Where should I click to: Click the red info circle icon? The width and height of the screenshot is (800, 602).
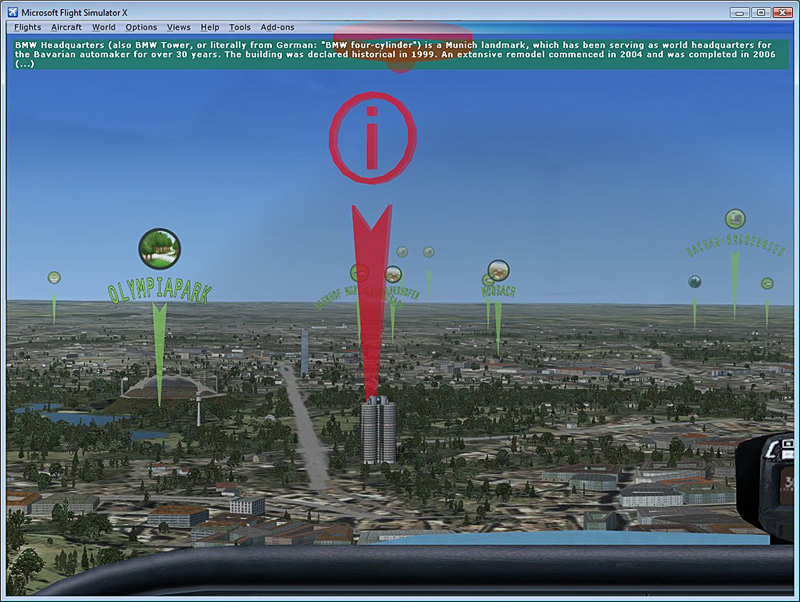pos(372,139)
